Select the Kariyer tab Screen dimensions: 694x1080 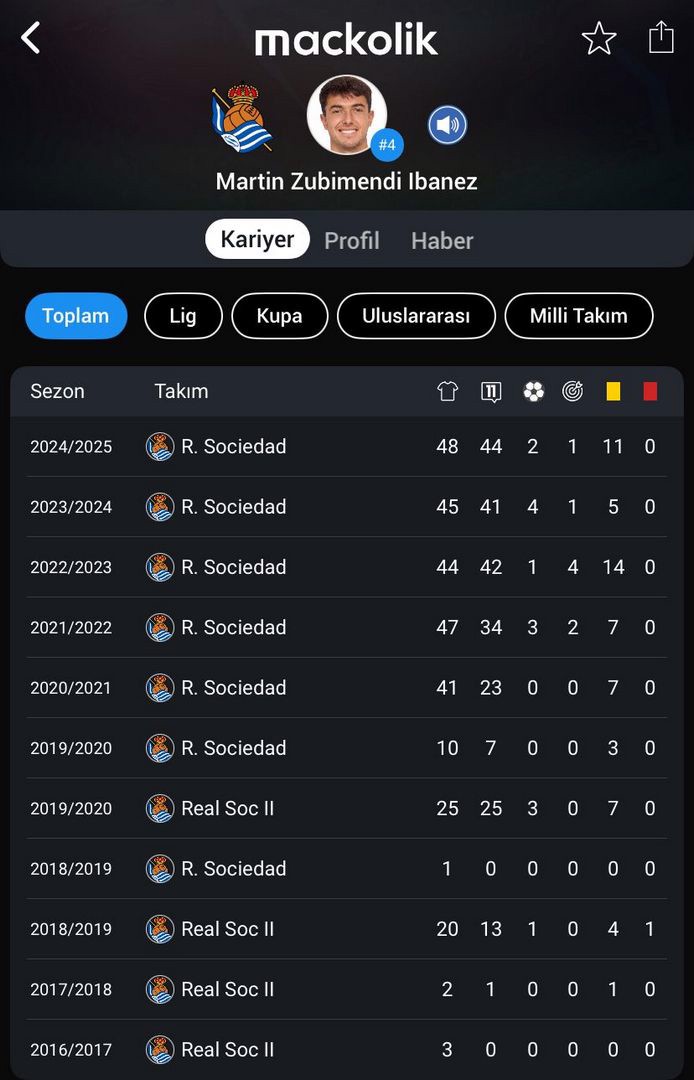coord(257,239)
